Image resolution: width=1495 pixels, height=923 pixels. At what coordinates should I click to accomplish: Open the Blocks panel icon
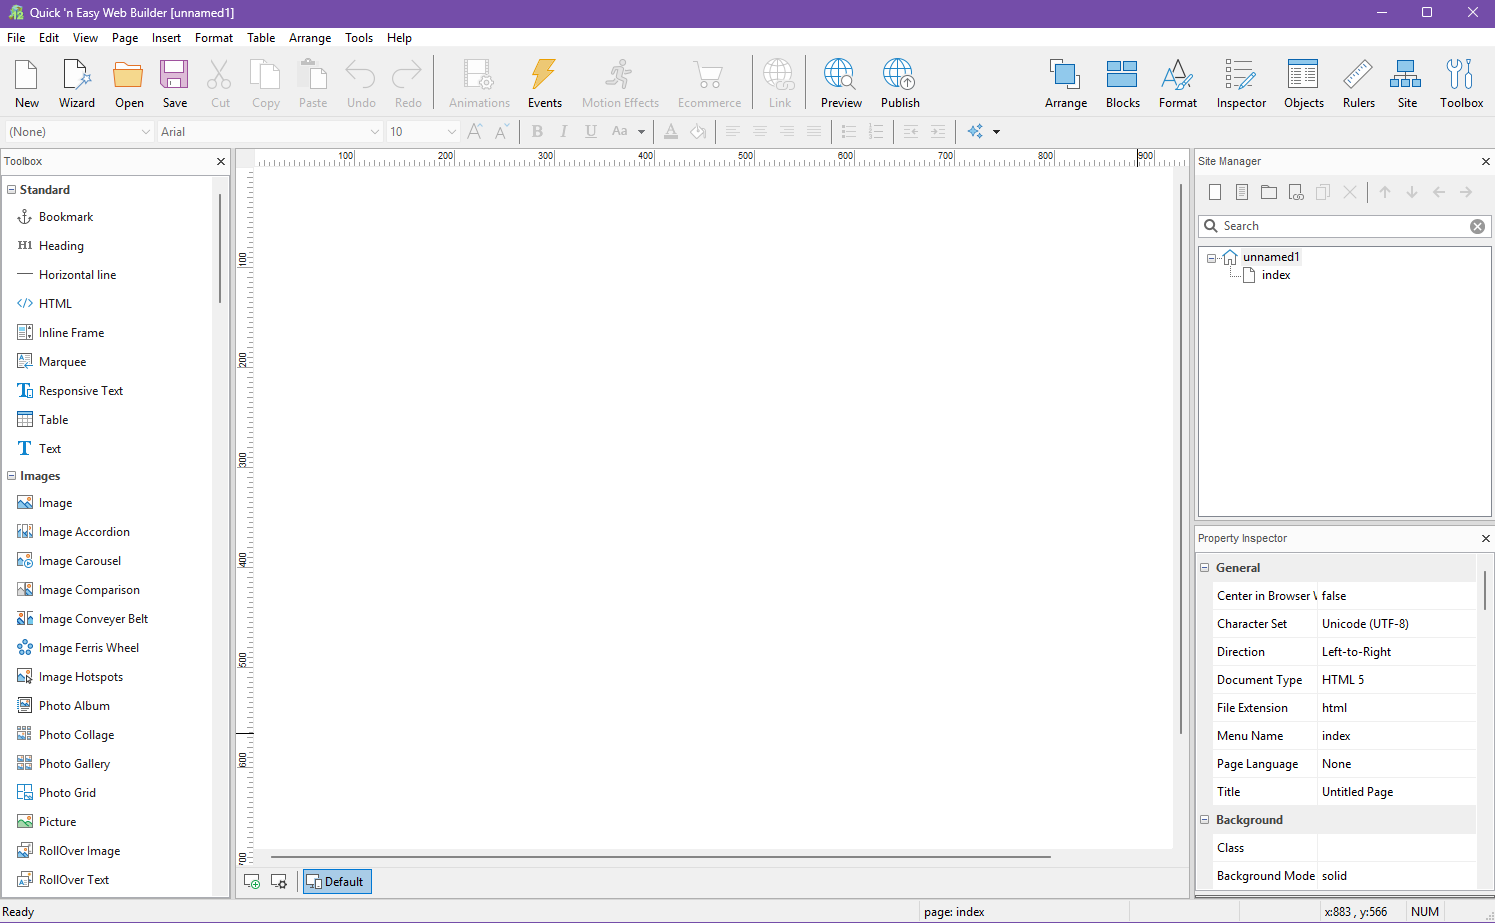pyautogui.click(x=1122, y=83)
